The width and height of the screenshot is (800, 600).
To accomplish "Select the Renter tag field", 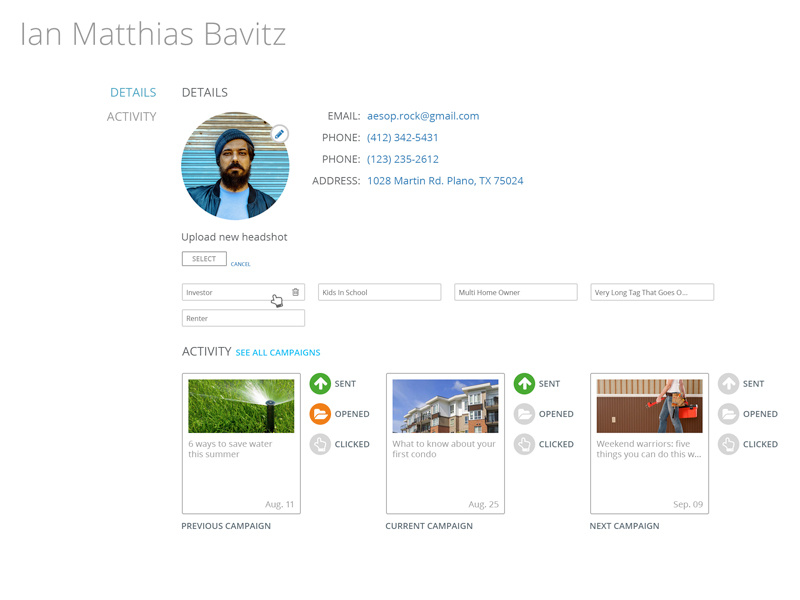I will coord(243,318).
